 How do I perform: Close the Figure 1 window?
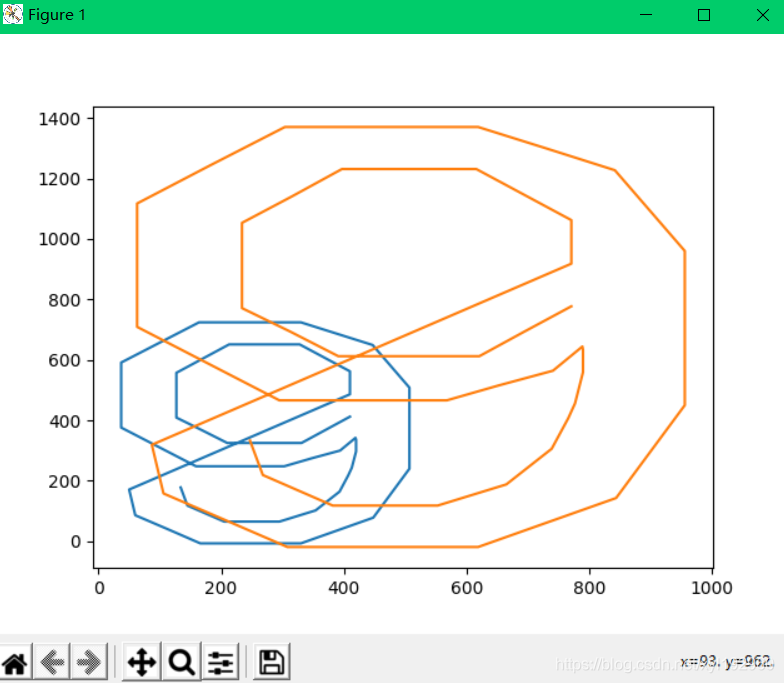(762, 15)
